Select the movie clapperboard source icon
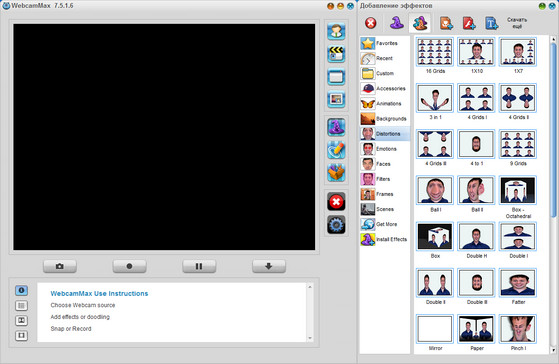Viewport: 559px width, 364px height. [x=336, y=54]
